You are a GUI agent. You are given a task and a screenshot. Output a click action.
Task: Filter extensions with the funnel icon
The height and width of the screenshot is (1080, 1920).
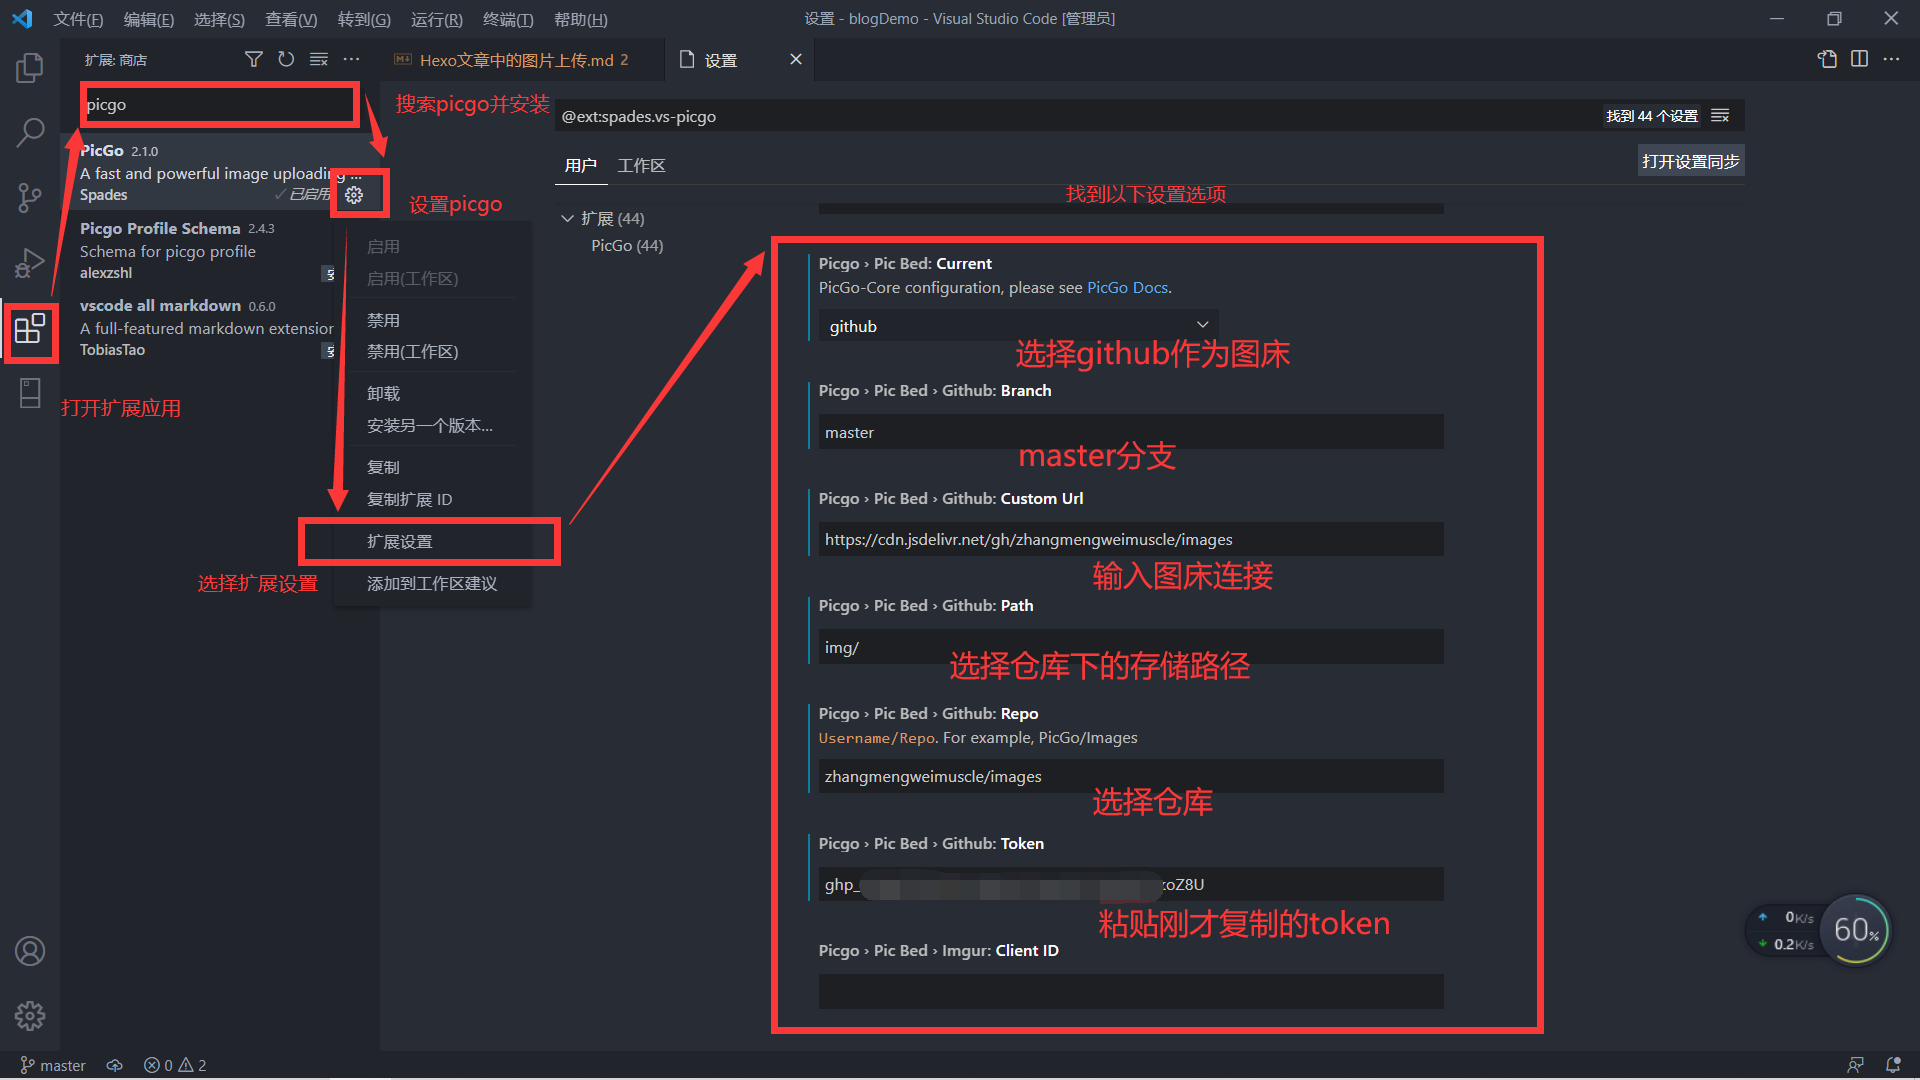[x=253, y=60]
